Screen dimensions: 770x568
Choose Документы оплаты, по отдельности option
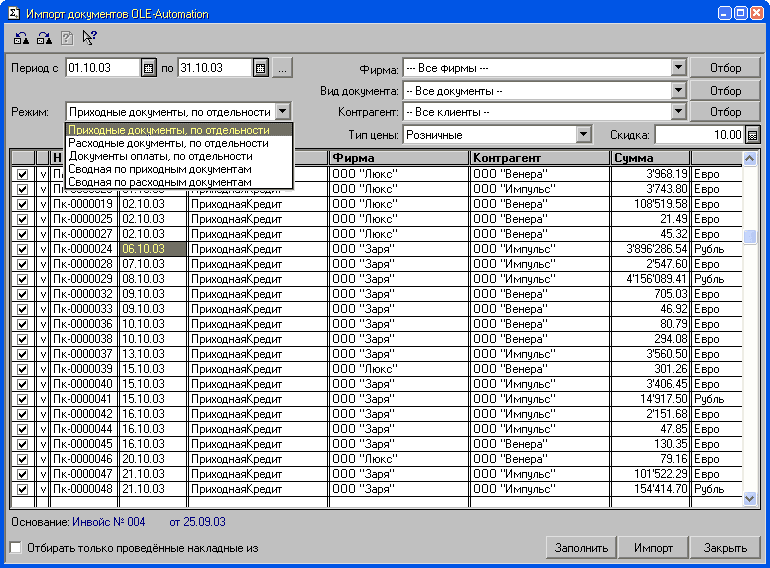click(179, 156)
